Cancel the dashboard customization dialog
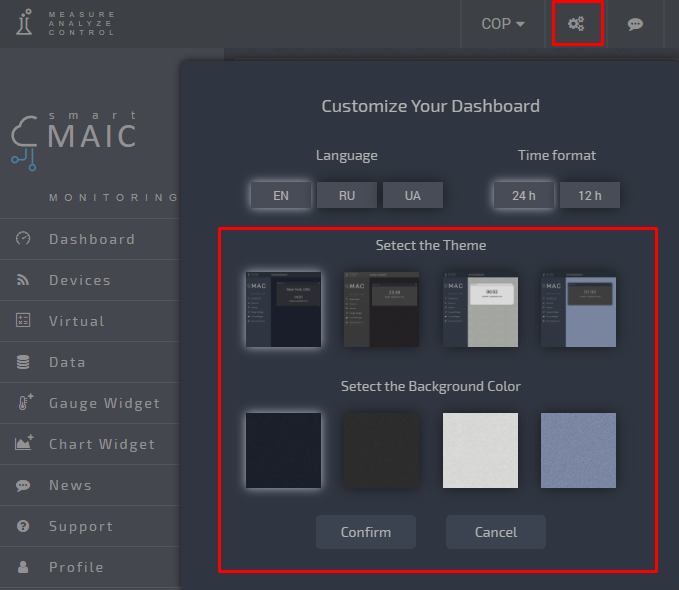 coord(496,532)
